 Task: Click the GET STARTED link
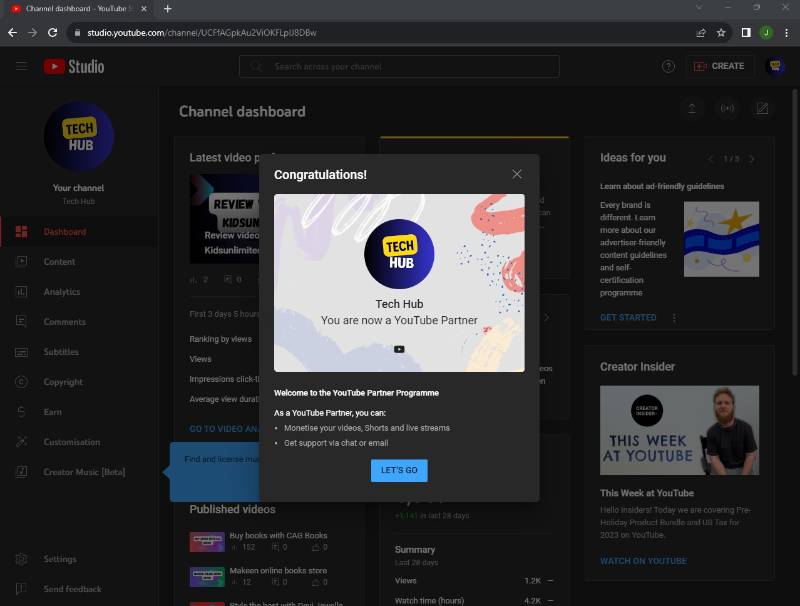628,317
